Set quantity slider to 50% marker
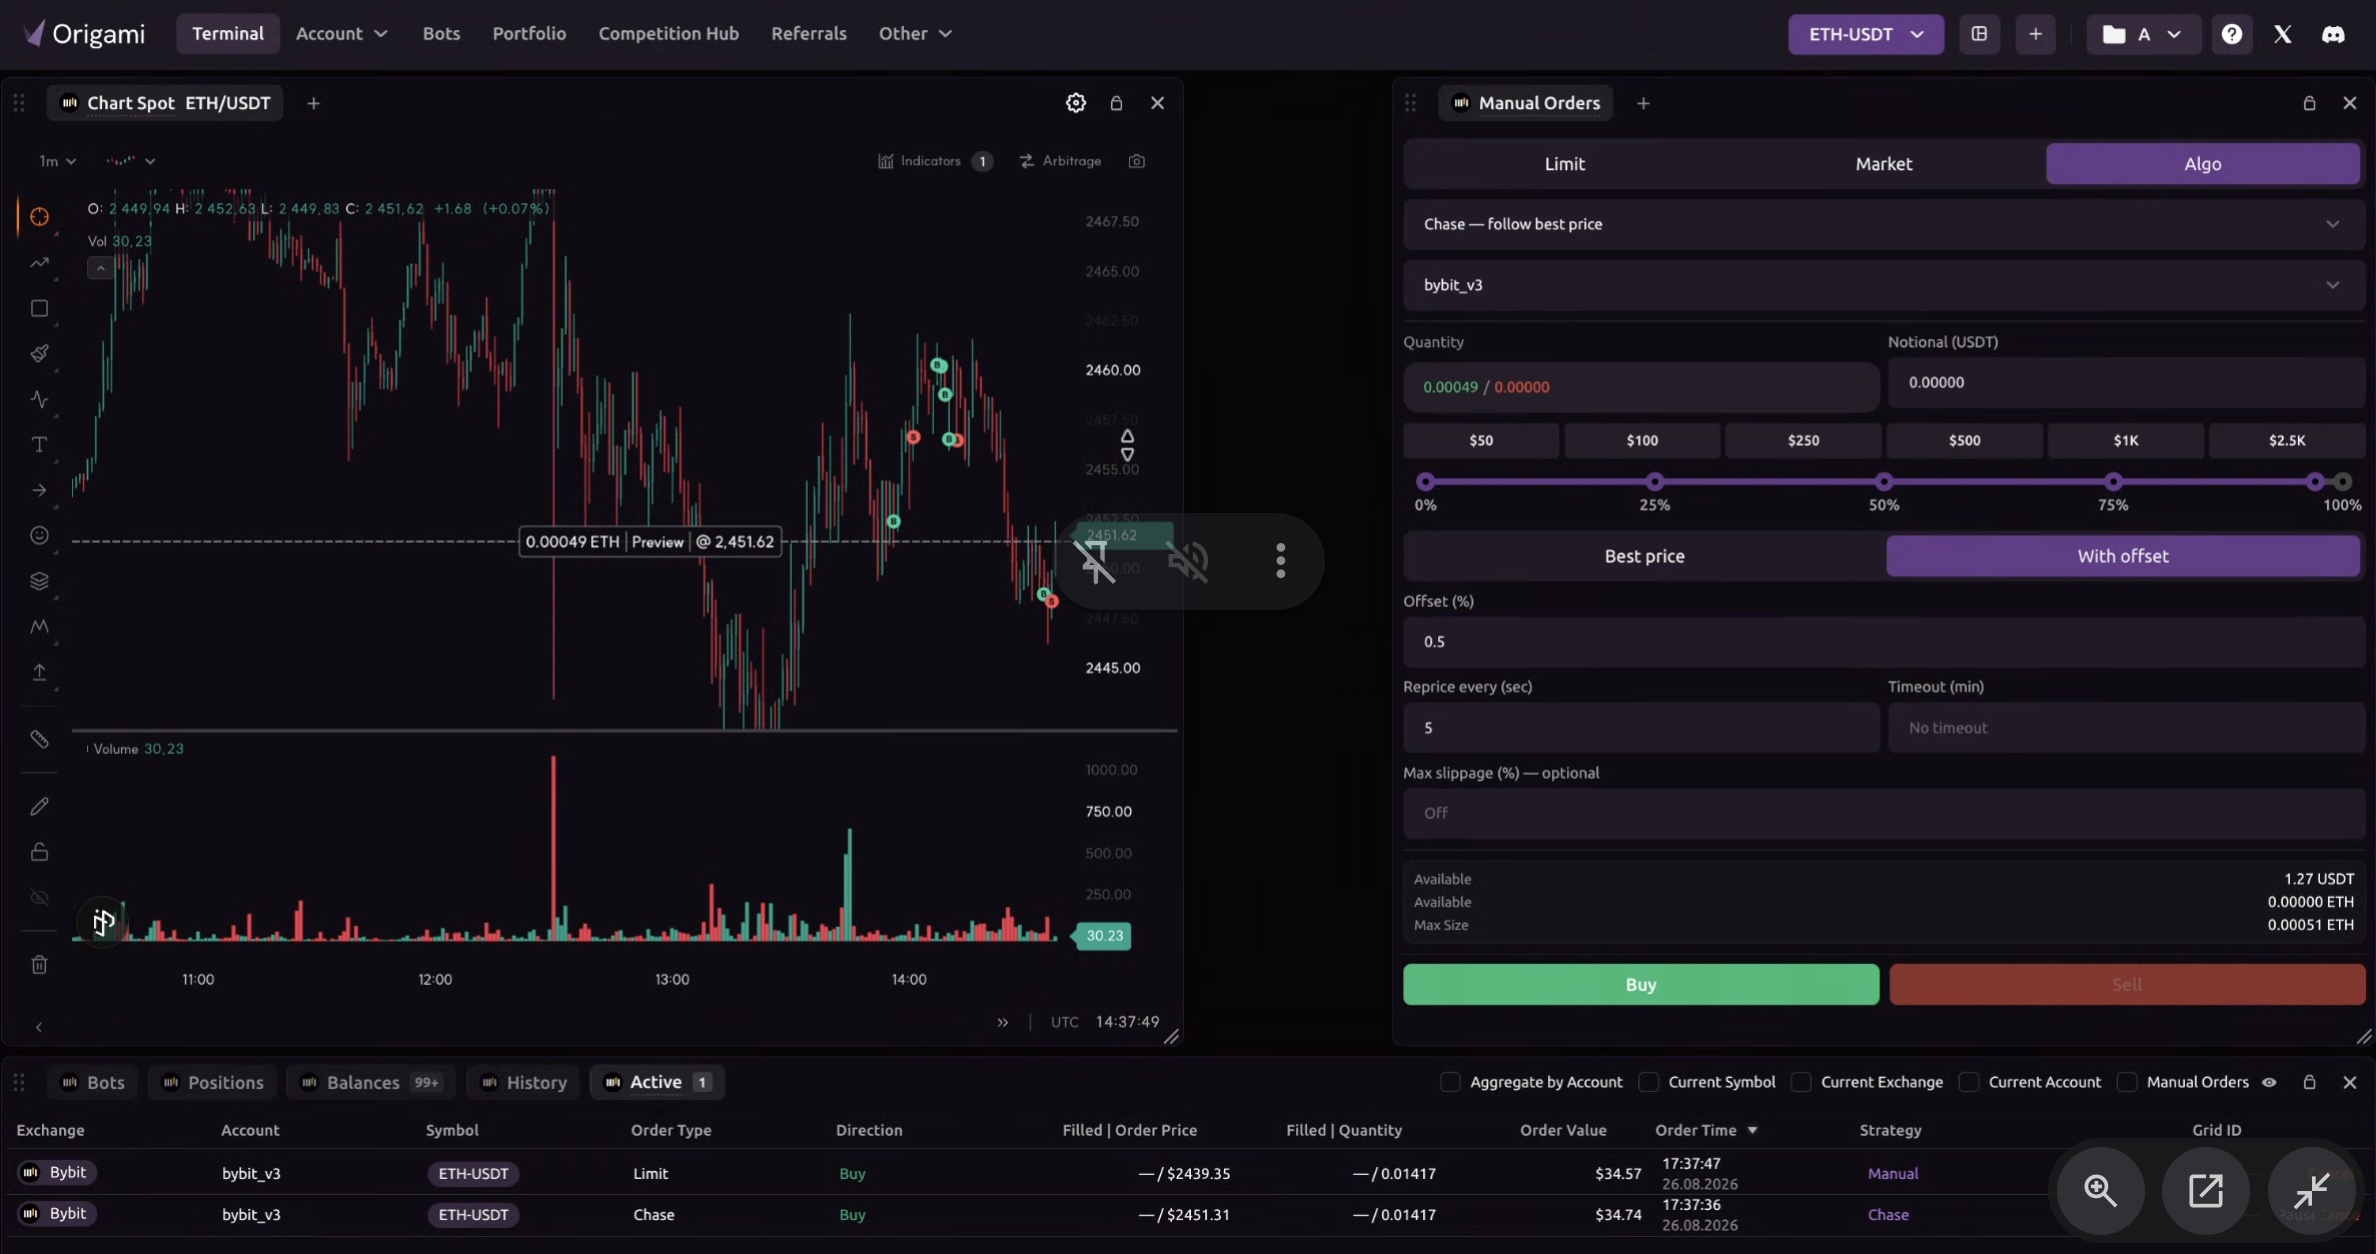The height and width of the screenshot is (1254, 2376). pos(1884,481)
